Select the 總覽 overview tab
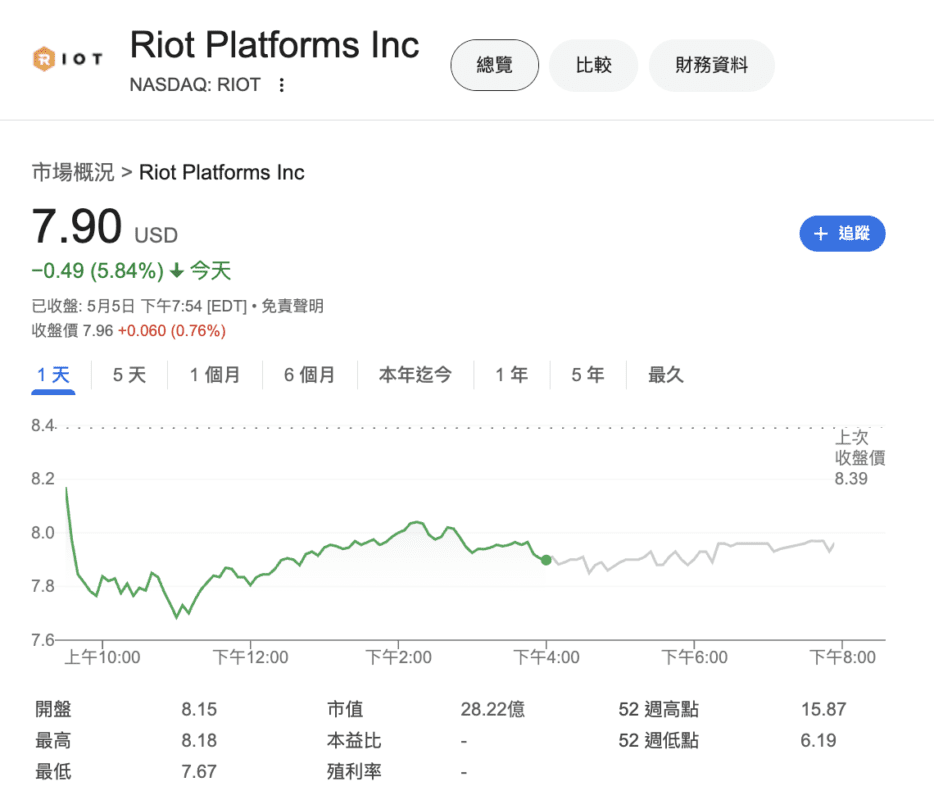Image resolution: width=934 pixels, height=800 pixels. (494, 65)
